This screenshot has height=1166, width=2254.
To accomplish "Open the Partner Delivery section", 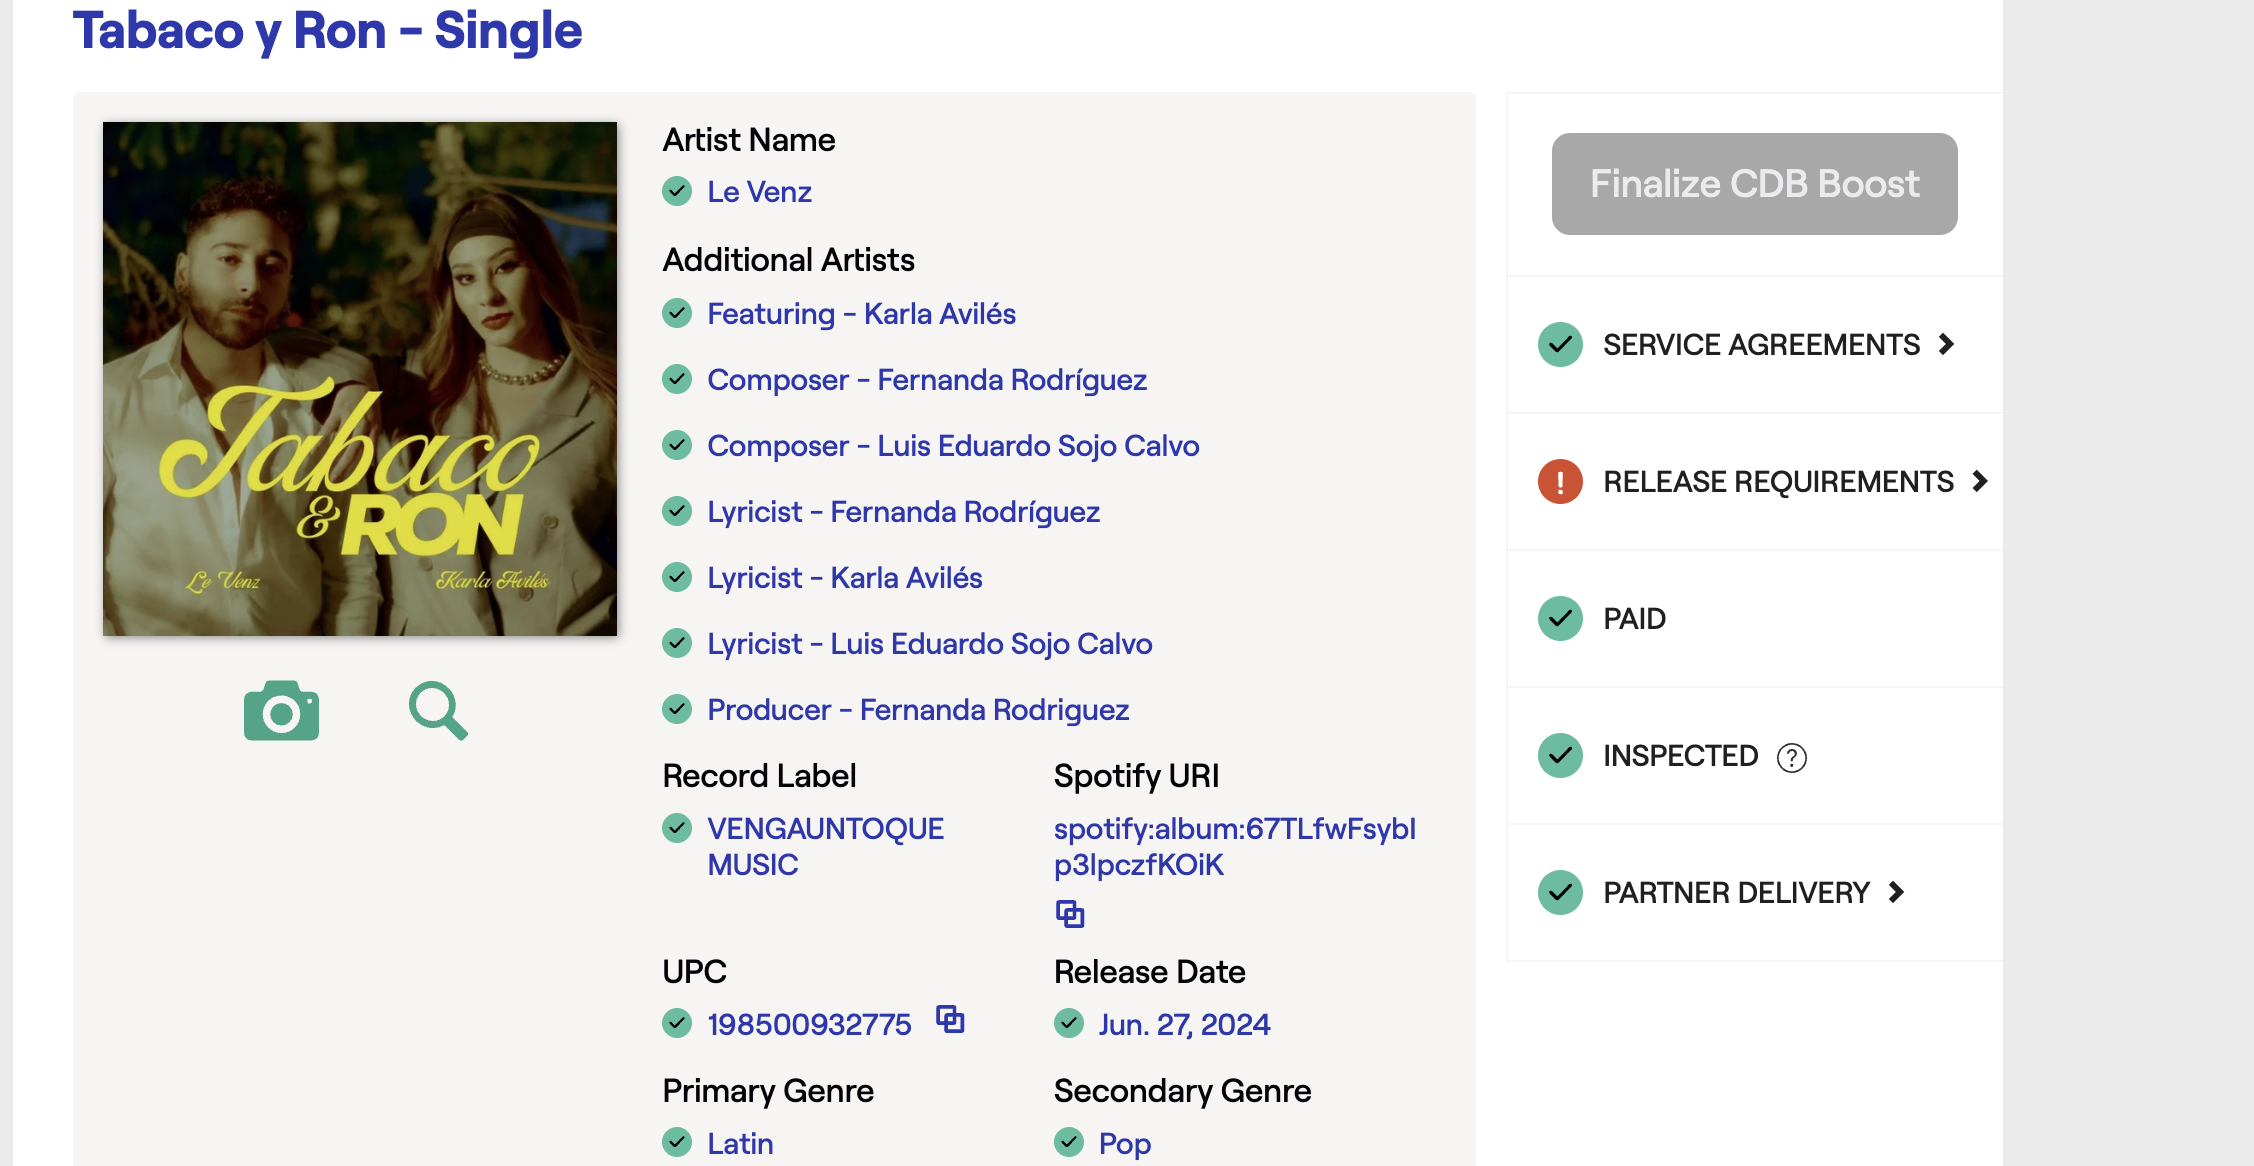I will coord(1736,892).
